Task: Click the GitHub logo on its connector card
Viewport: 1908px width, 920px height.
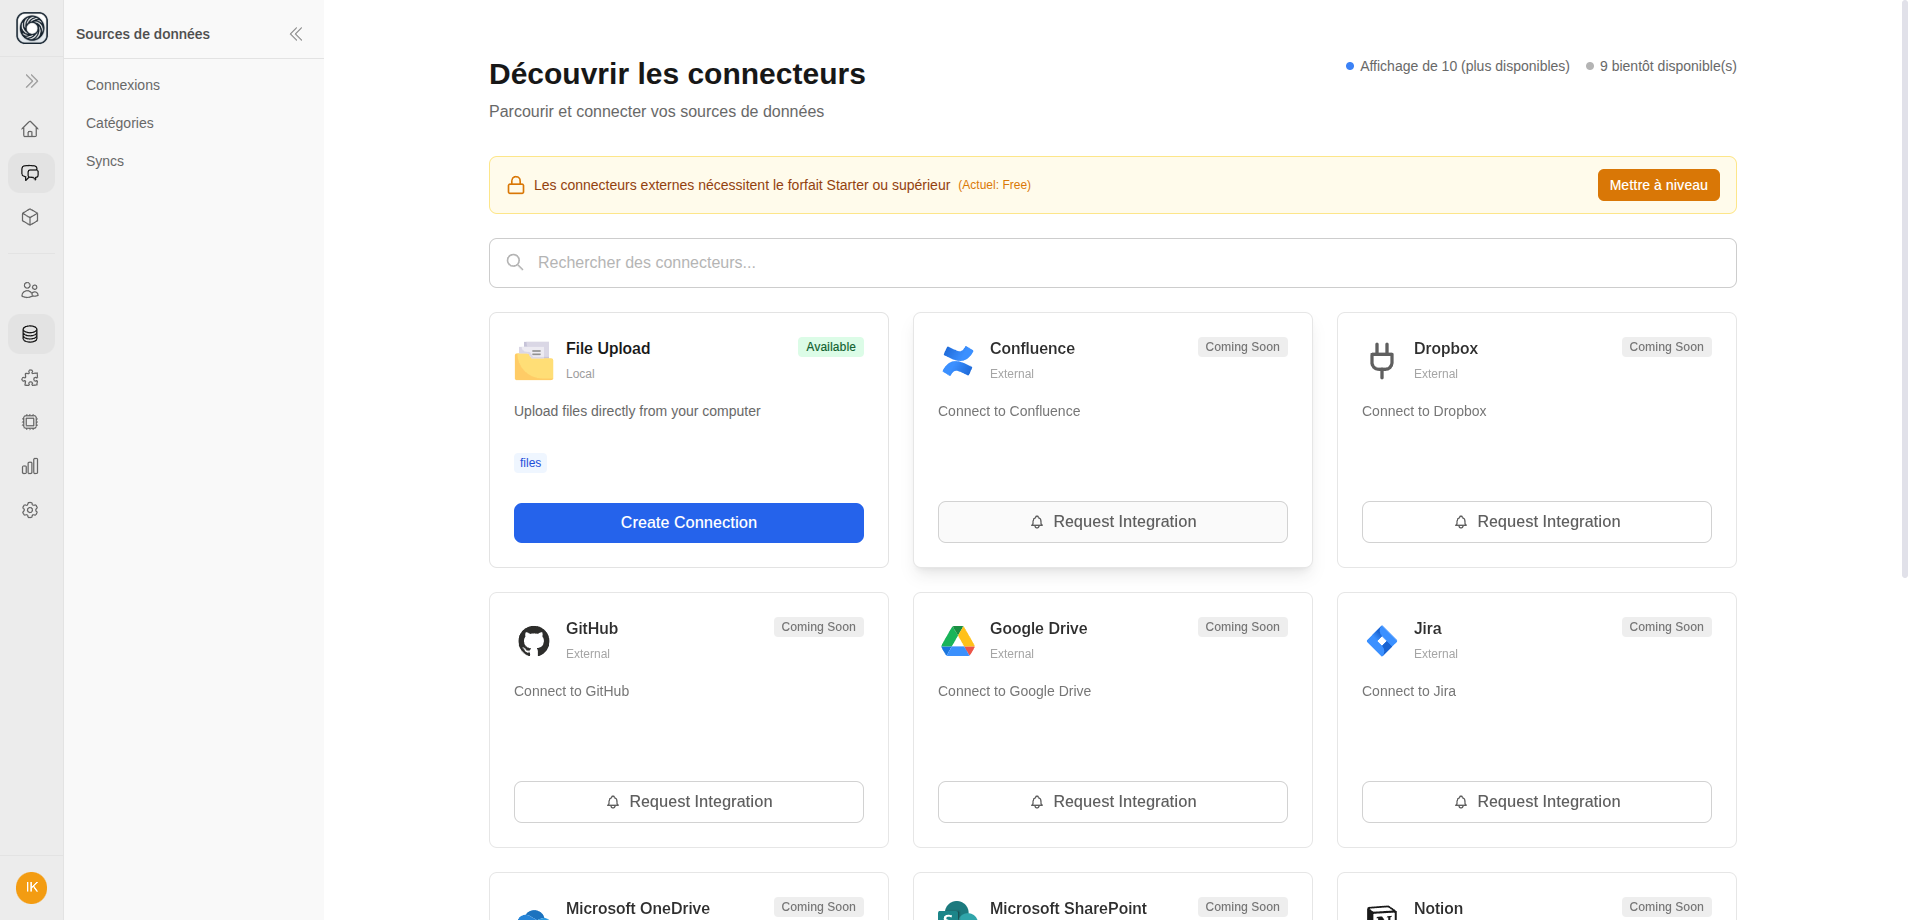Action: point(534,641)
